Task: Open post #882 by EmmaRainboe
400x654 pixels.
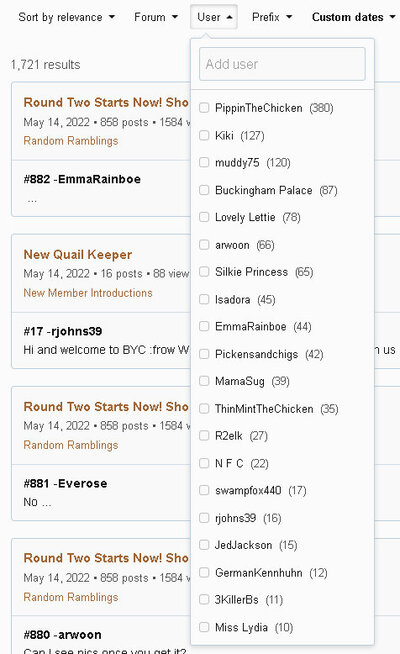Action: (82, 179)
